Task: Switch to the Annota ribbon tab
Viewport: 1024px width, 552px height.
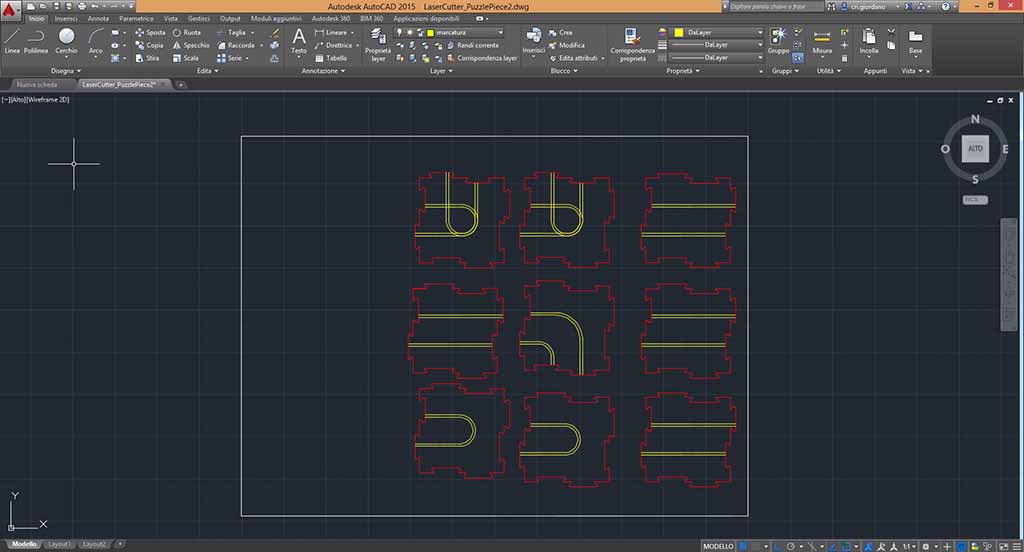Action: coord(98,18)
